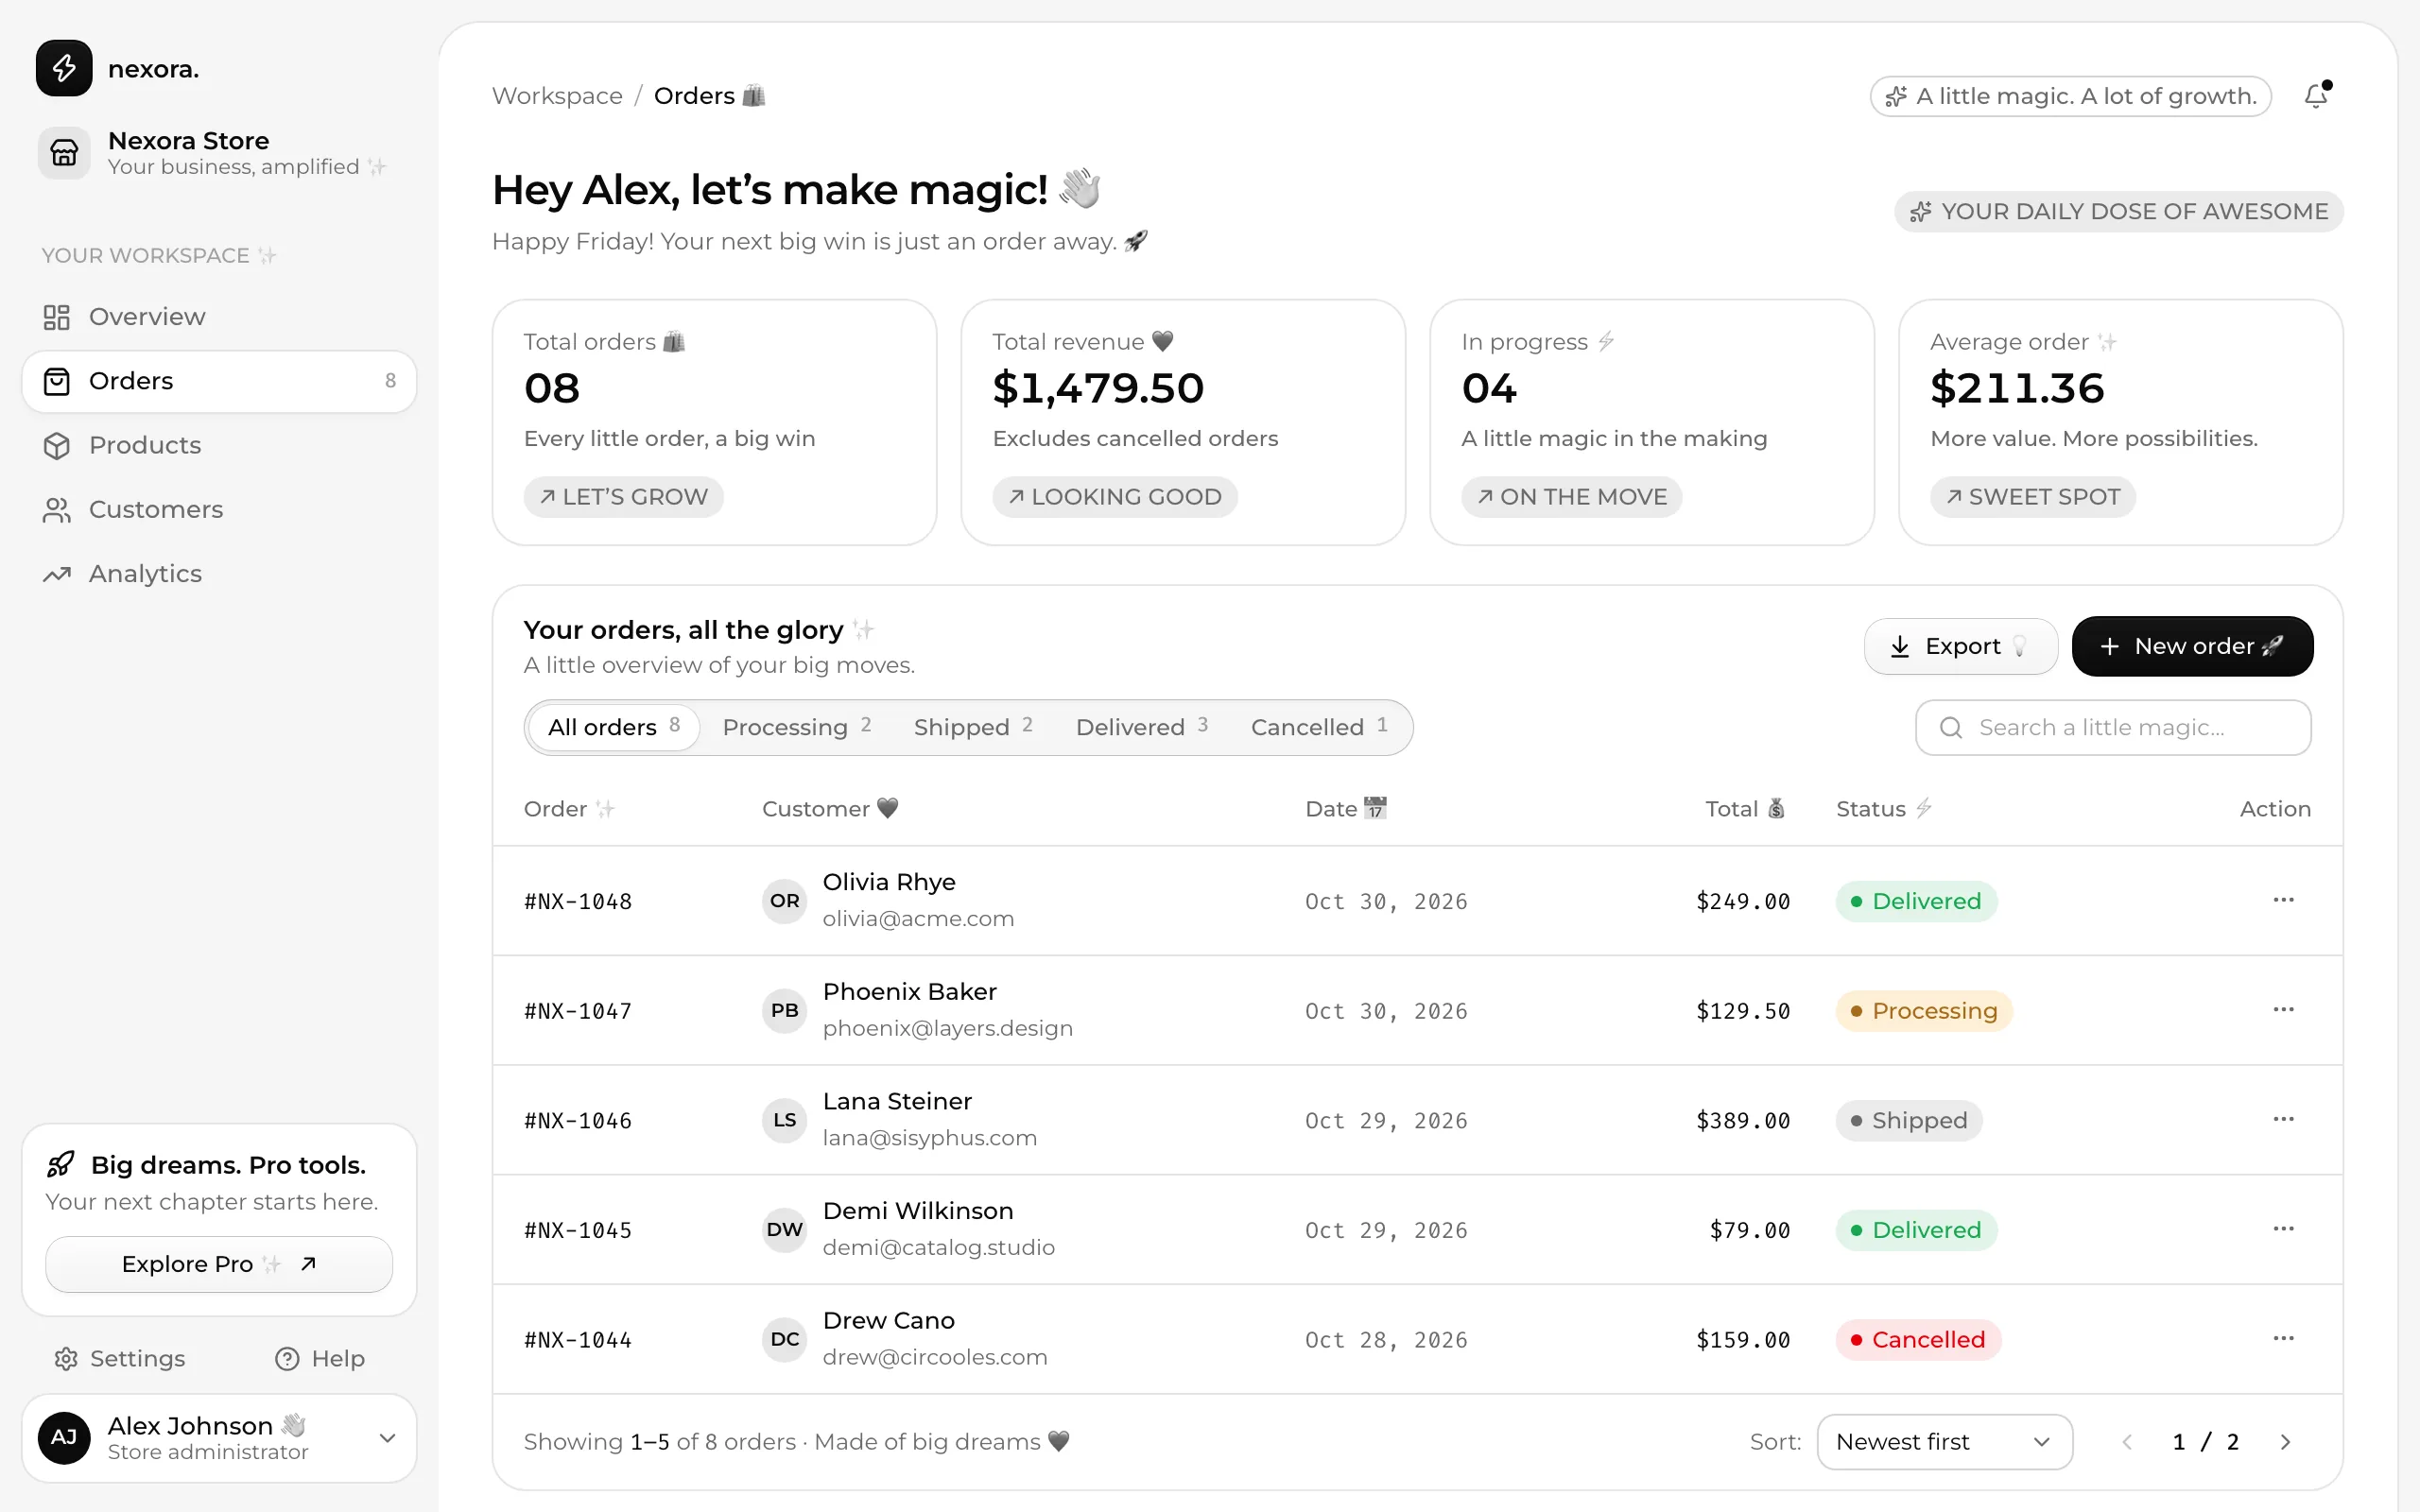Switch to the Delivered orders tab
Screen dimensions: 2420x1512
coord(1142,727)
